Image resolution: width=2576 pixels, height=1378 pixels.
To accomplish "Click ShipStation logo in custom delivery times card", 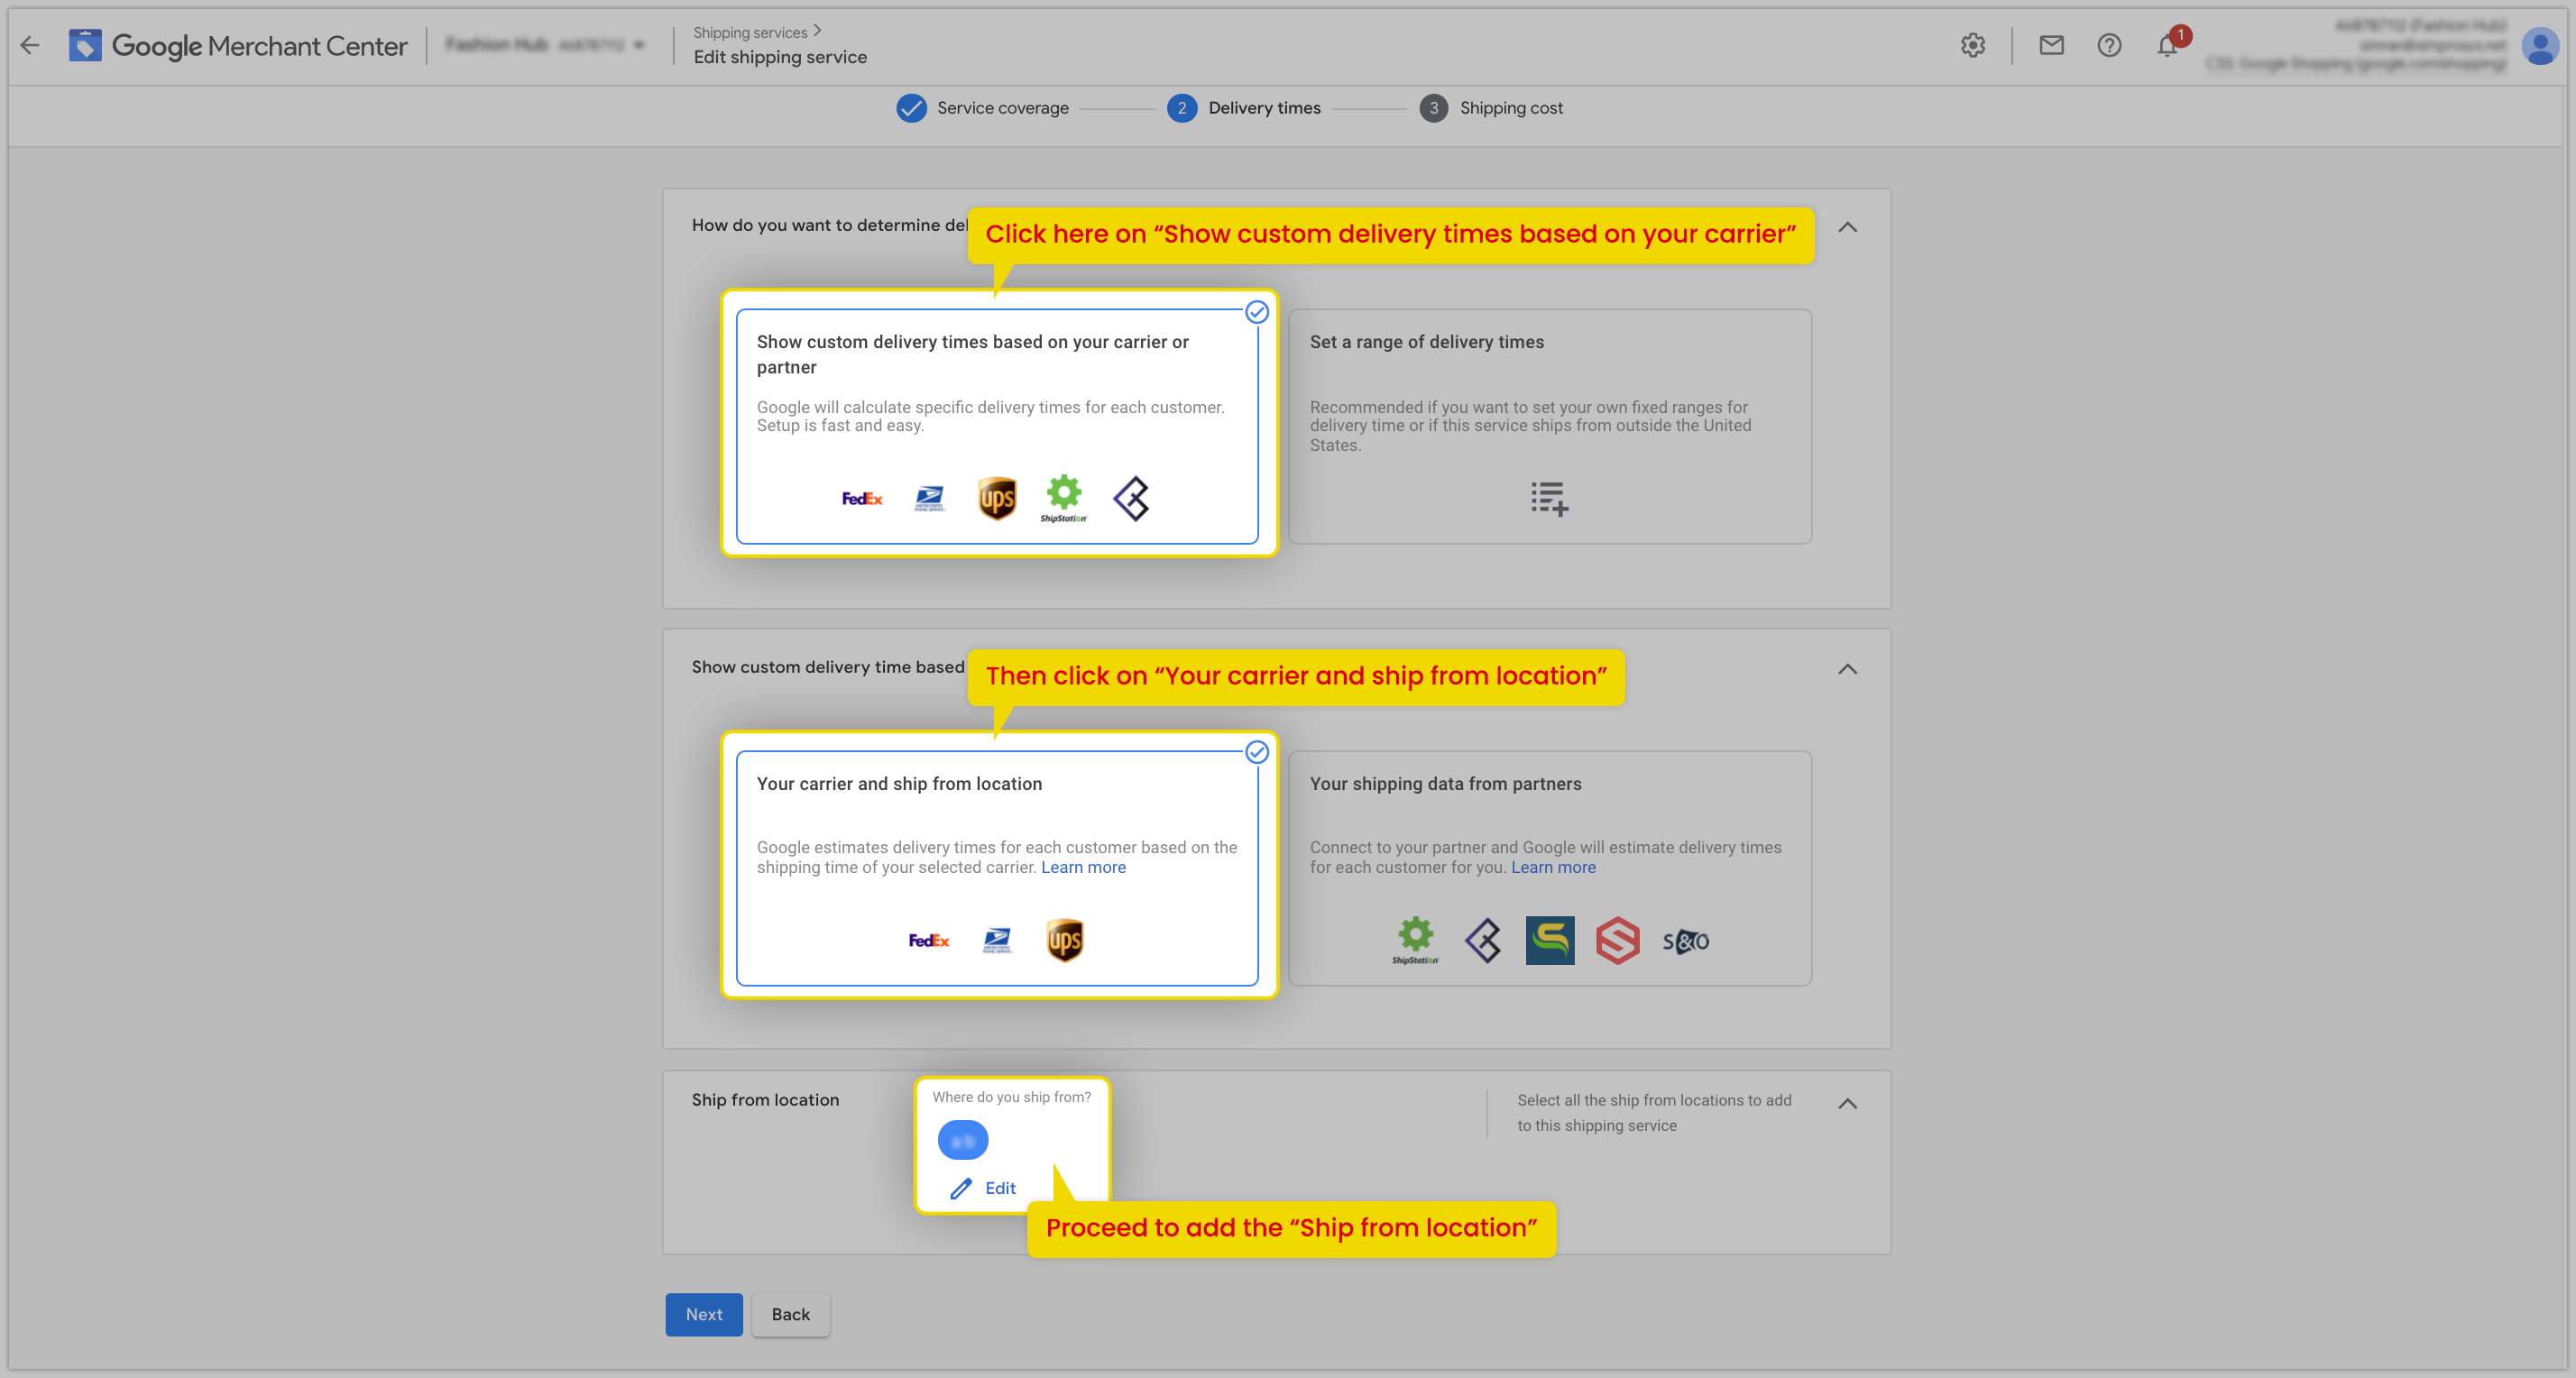I will click(1063, 498).
